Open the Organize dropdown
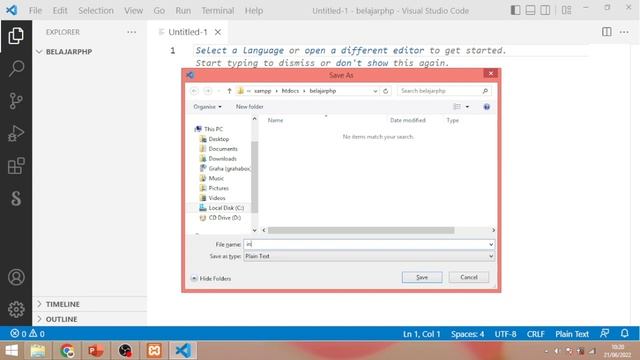This screenshot has width=640, height=360. click(x=207, y=107)
